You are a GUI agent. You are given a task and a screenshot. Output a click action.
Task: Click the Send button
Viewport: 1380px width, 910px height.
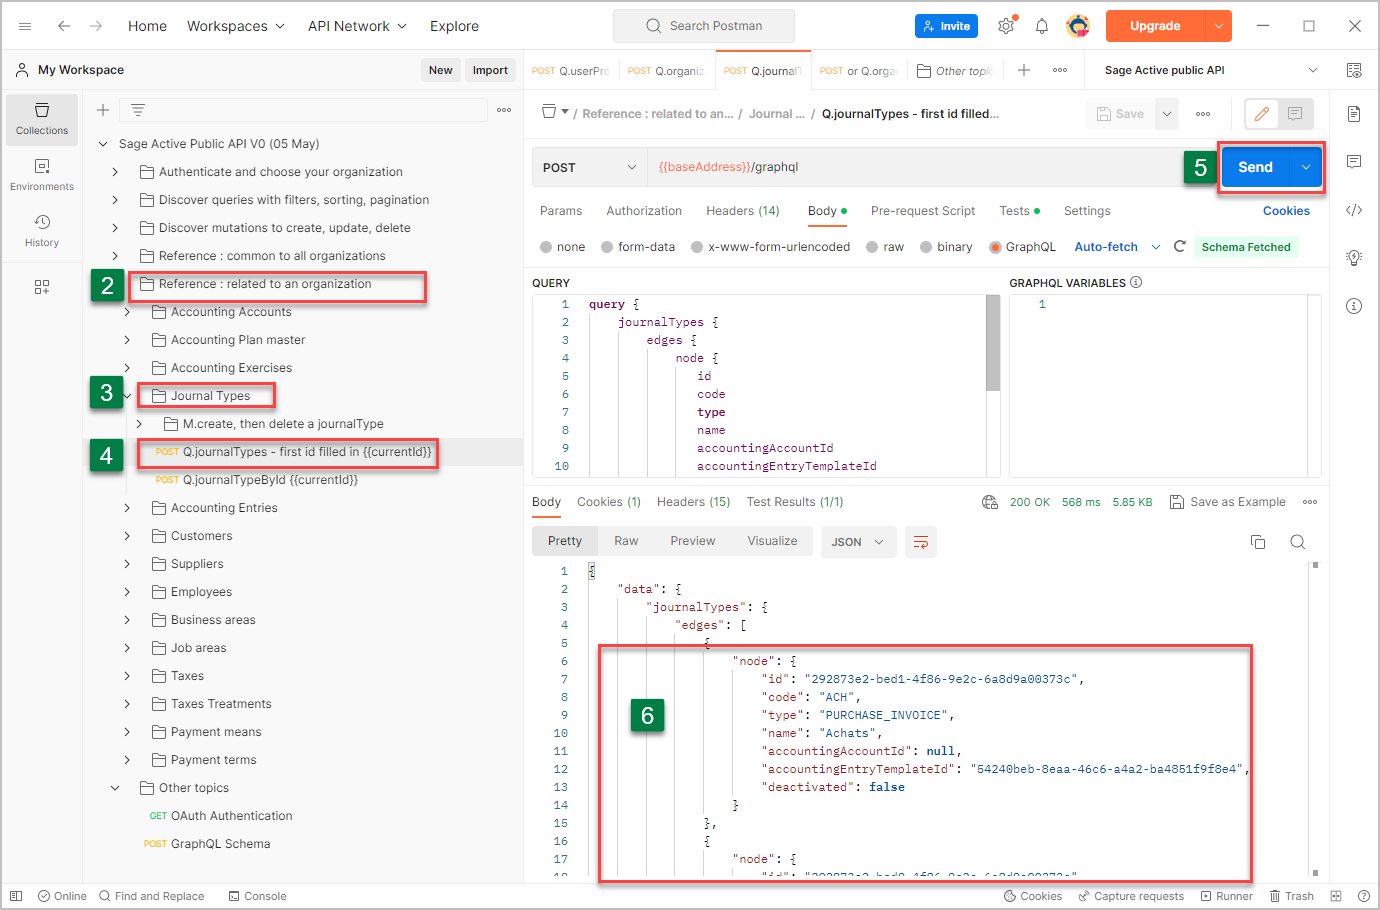(1256, 167)
